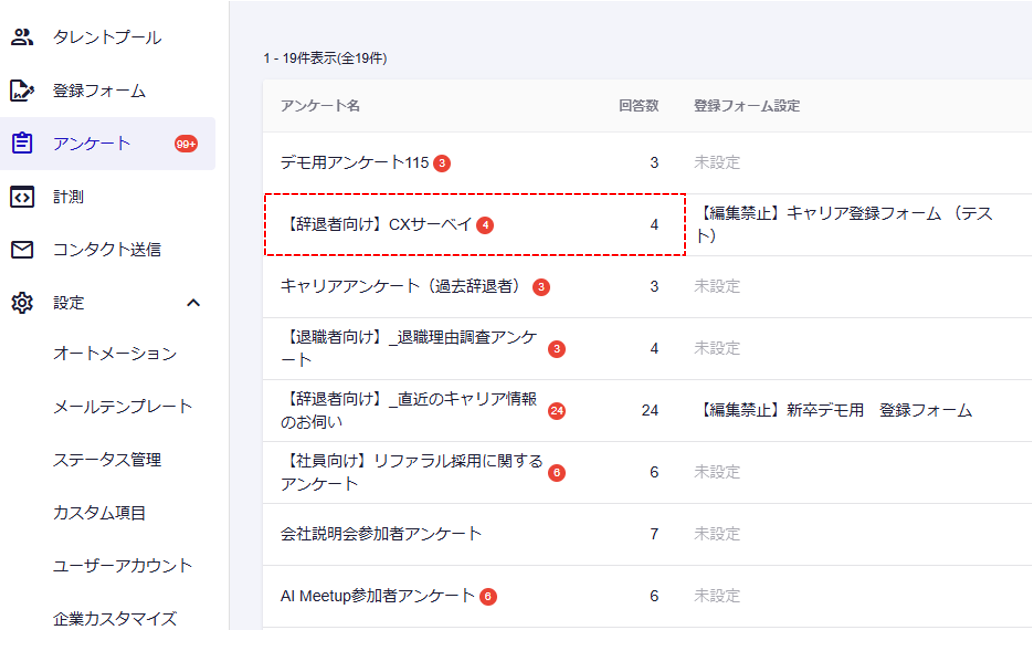The height and width of the screenshot is (646, 1032).
Task: Click the code-bracket icon for 計測
Action: coord(22,197)
